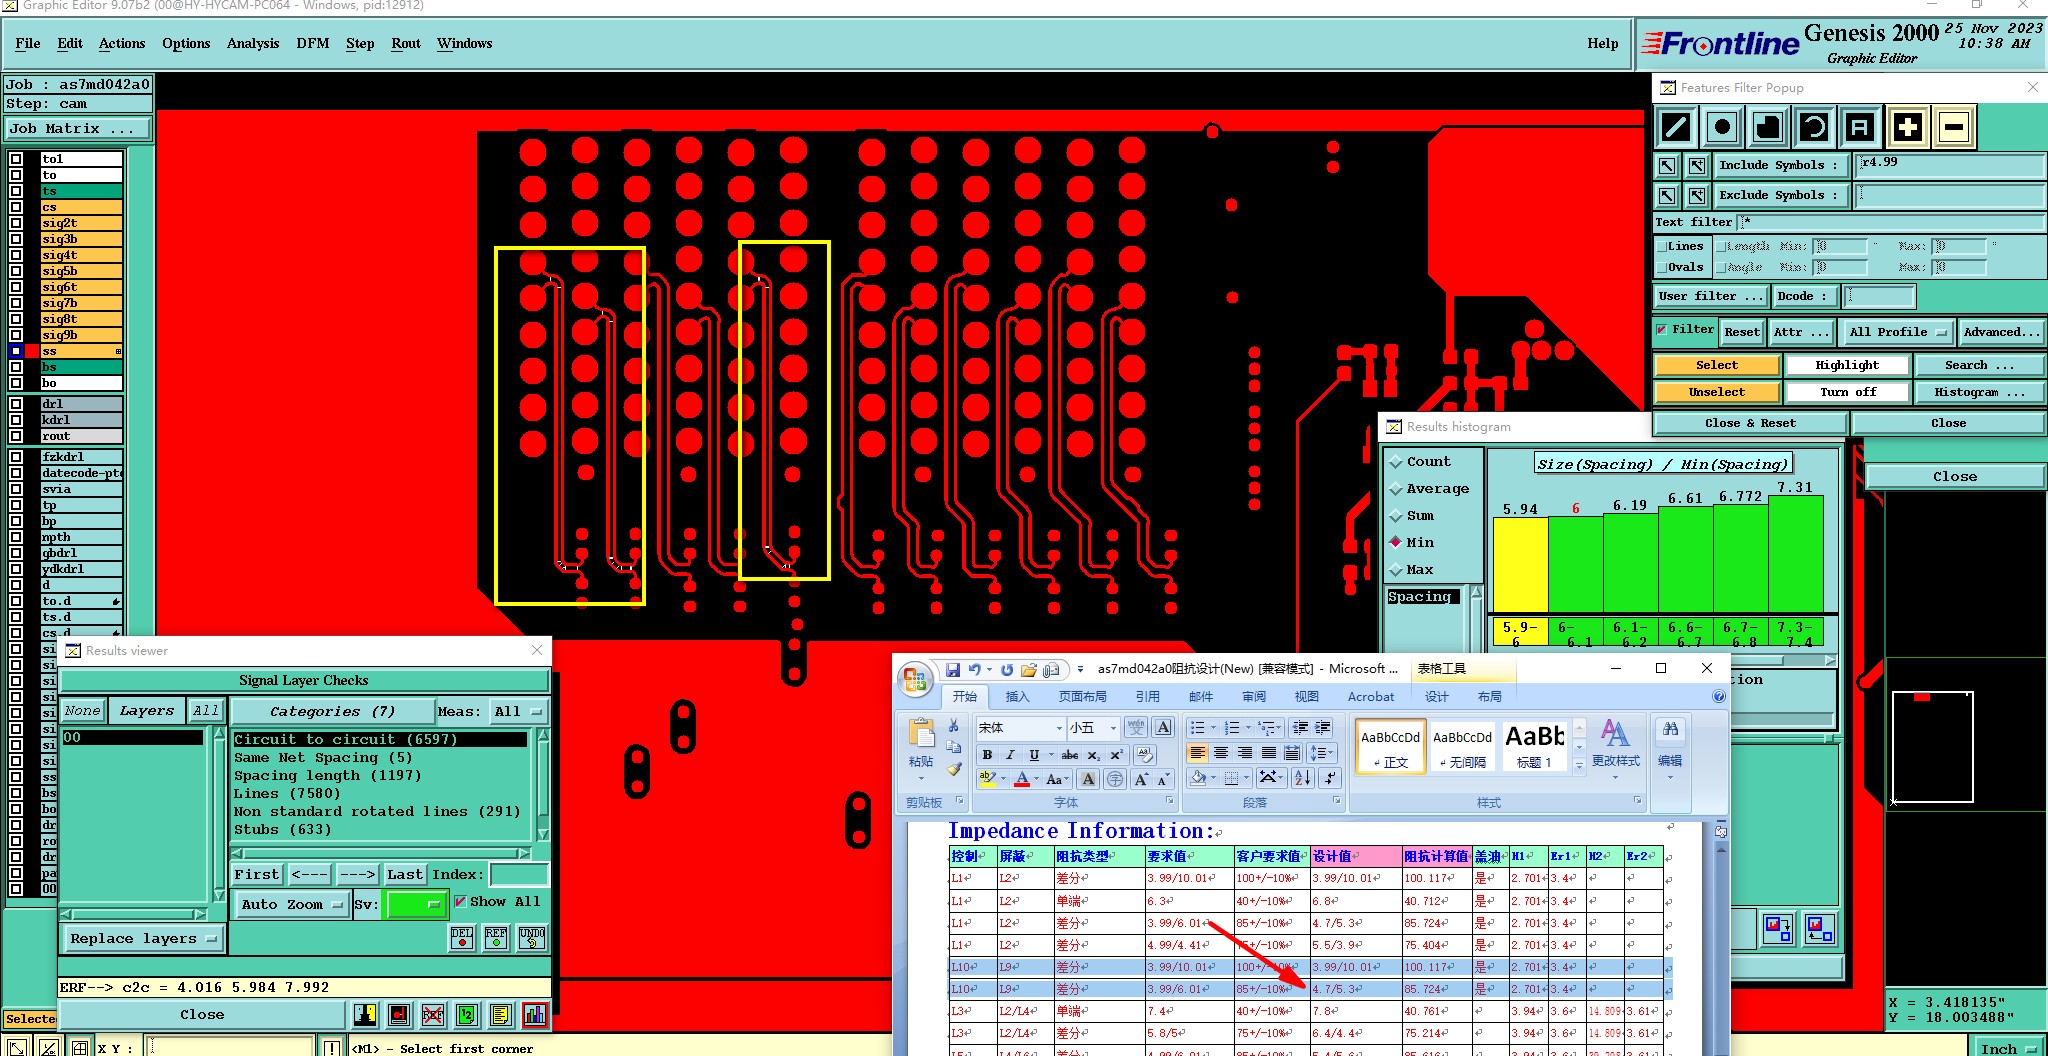
Task: Toggle the positive polarity filter icon
Action: [x=1907, y=127]
